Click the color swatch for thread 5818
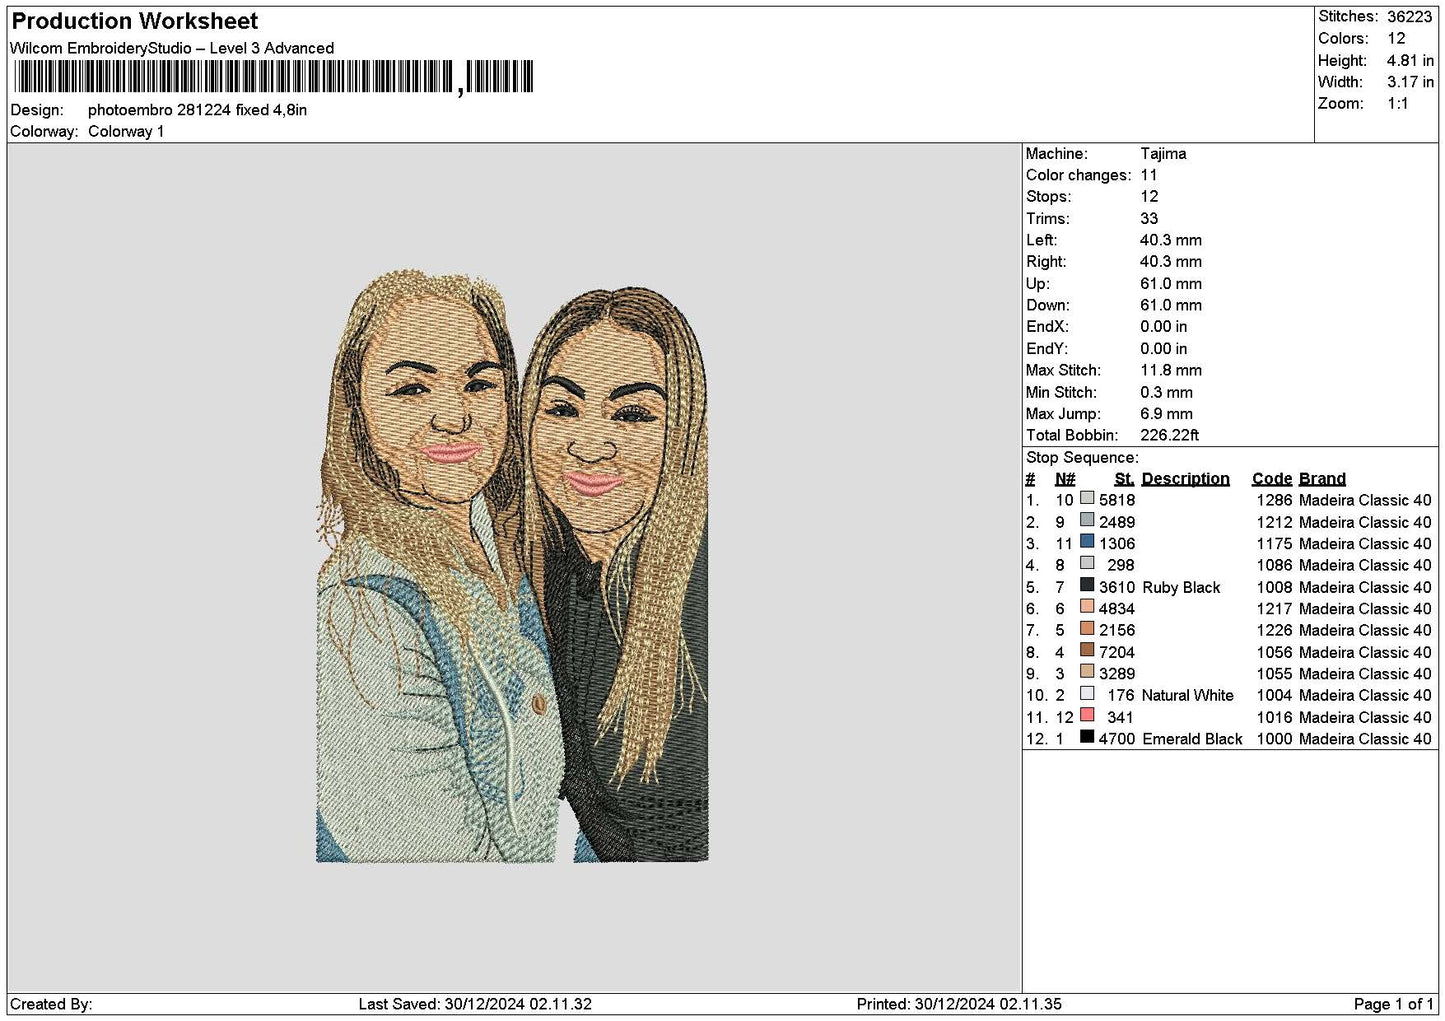The image size is (1445, 1021). (1087, 499)
